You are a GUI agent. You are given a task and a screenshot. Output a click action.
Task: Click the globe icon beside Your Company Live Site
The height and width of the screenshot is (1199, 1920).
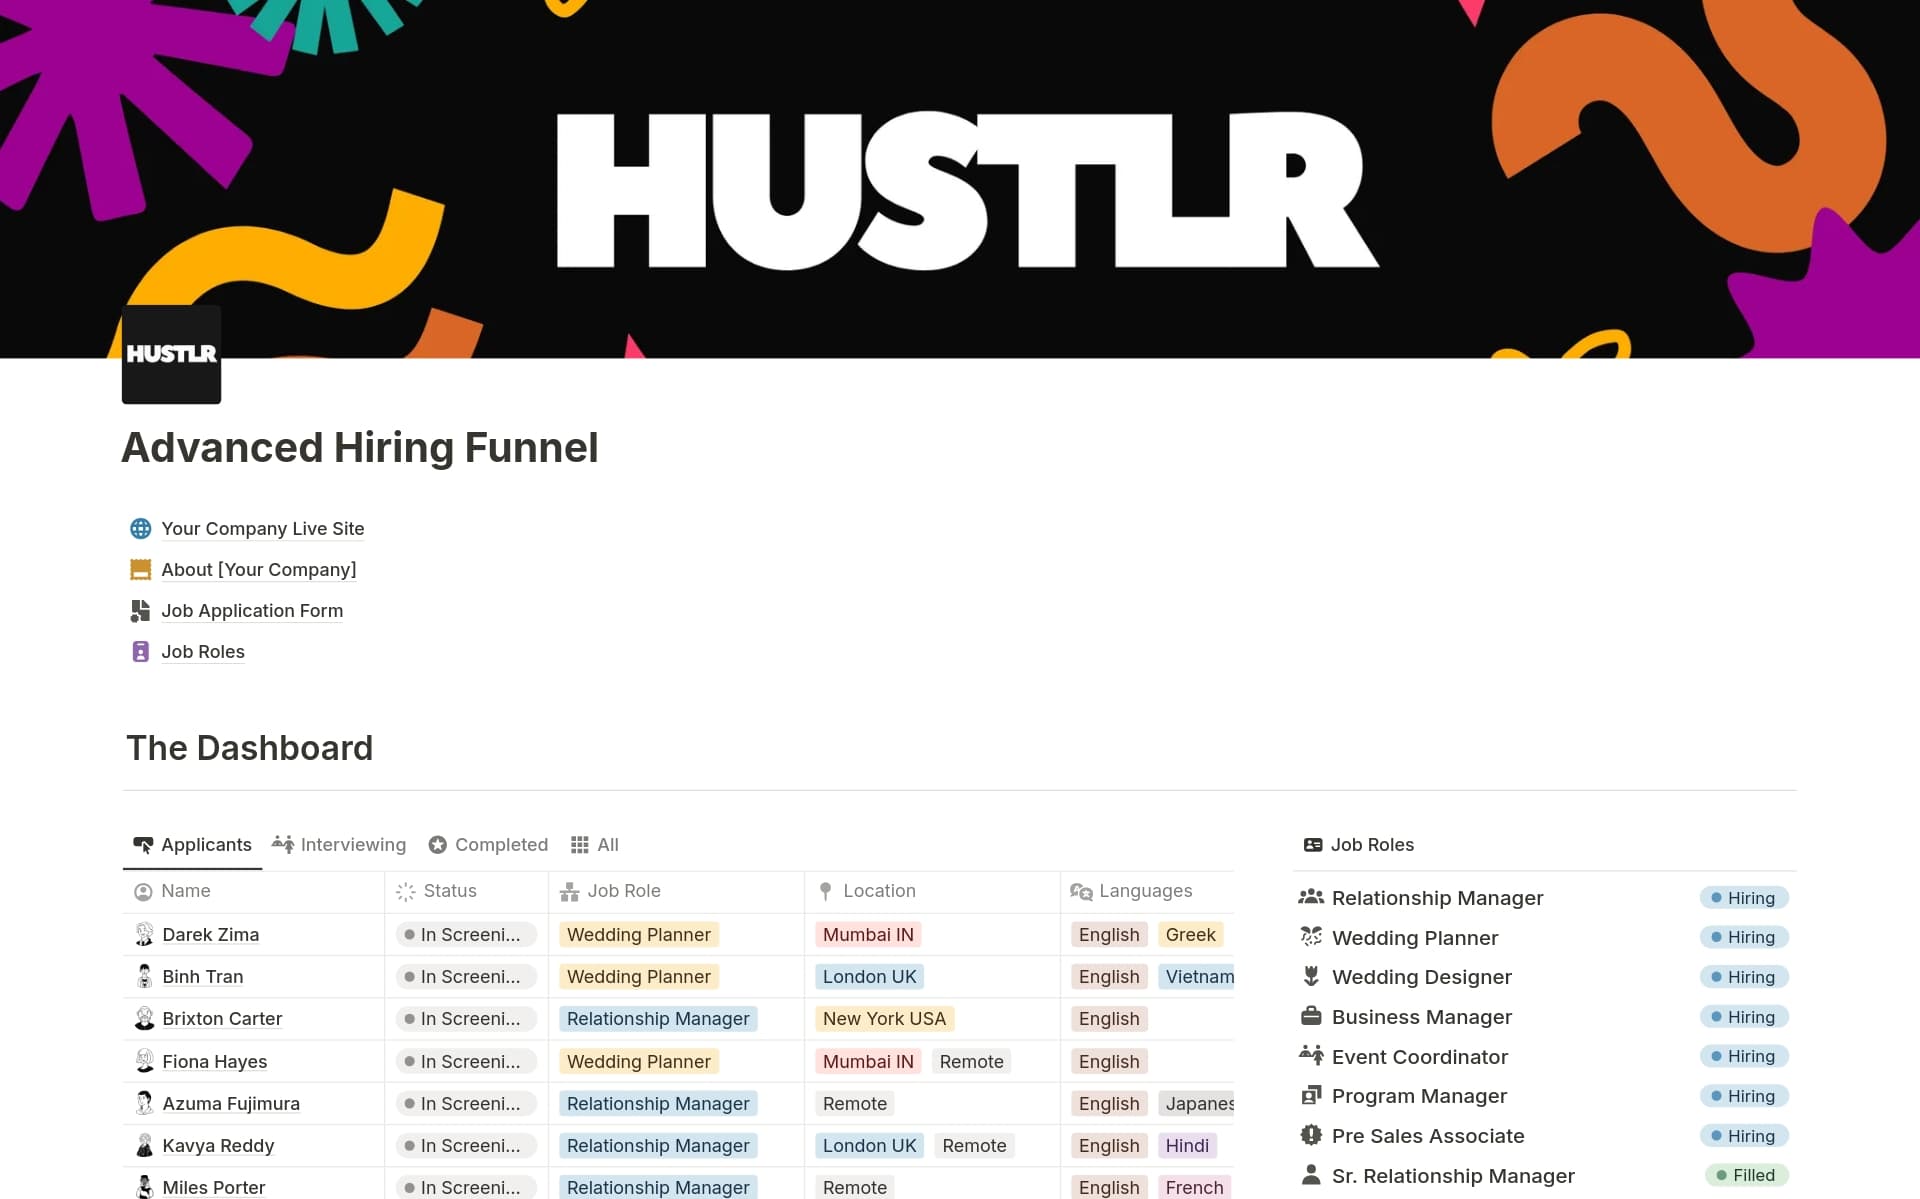click(140, 528)
